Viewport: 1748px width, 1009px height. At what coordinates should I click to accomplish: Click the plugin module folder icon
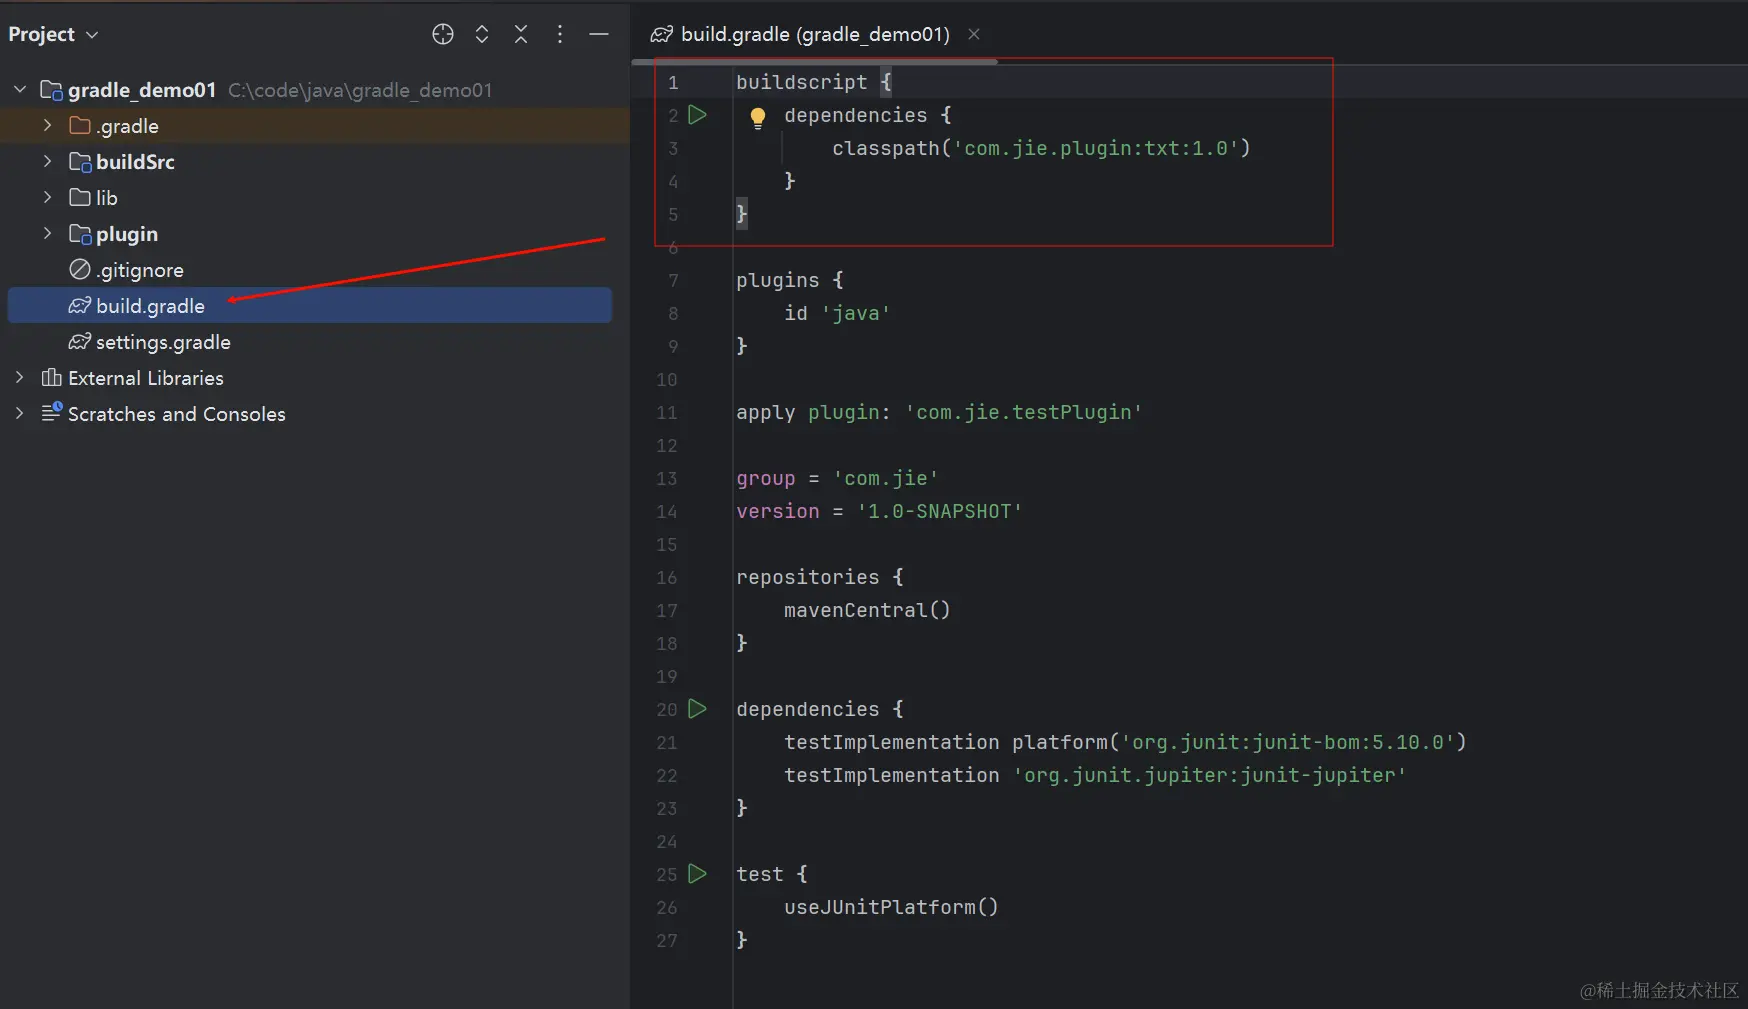(x=80, y=234)
